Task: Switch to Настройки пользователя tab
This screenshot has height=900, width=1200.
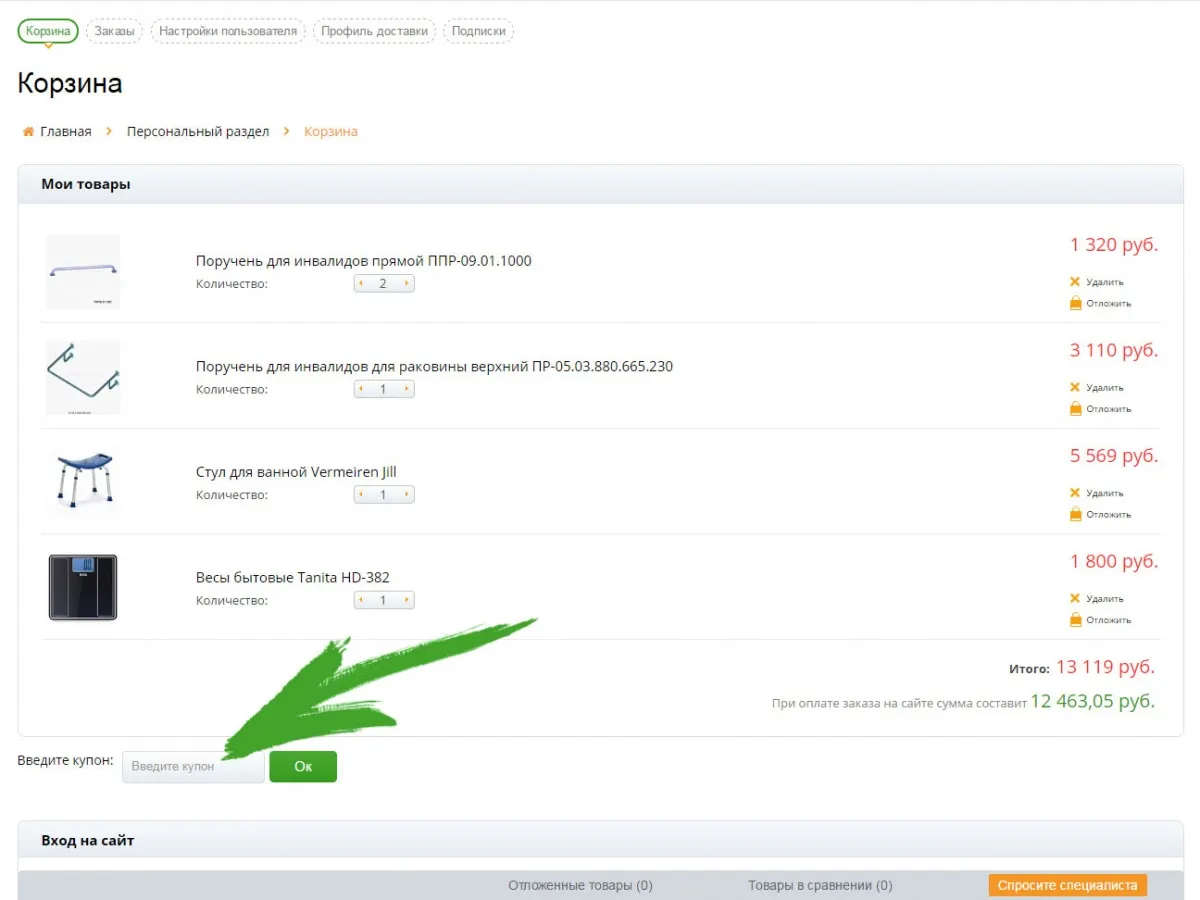Action: pos(228,31)
